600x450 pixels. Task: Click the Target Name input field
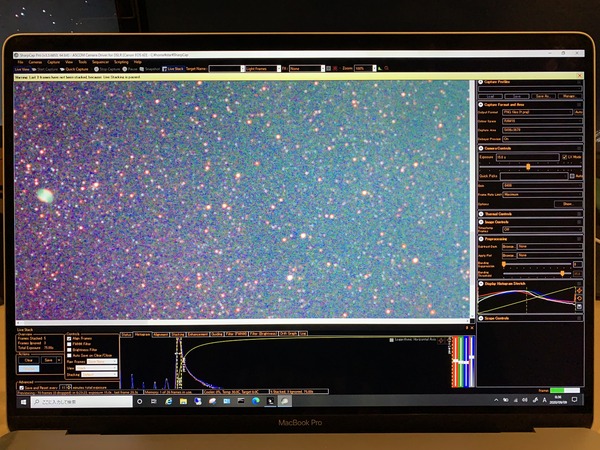coord(227,68)
